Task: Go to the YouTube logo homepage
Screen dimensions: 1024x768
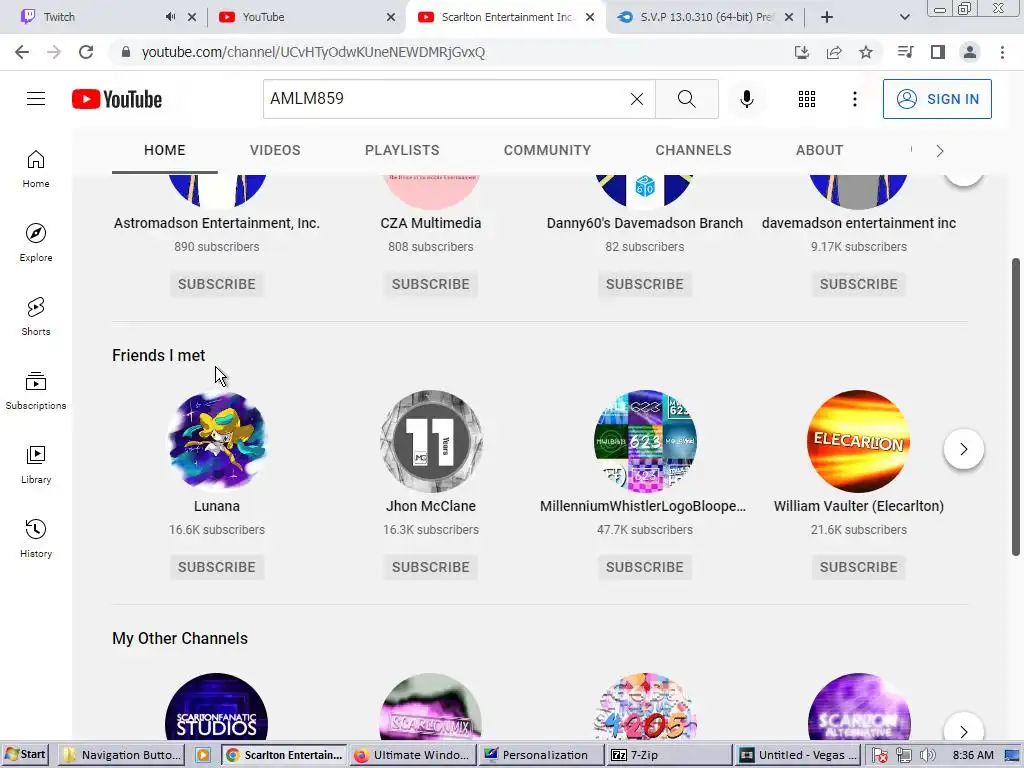Action: point(117,99)
